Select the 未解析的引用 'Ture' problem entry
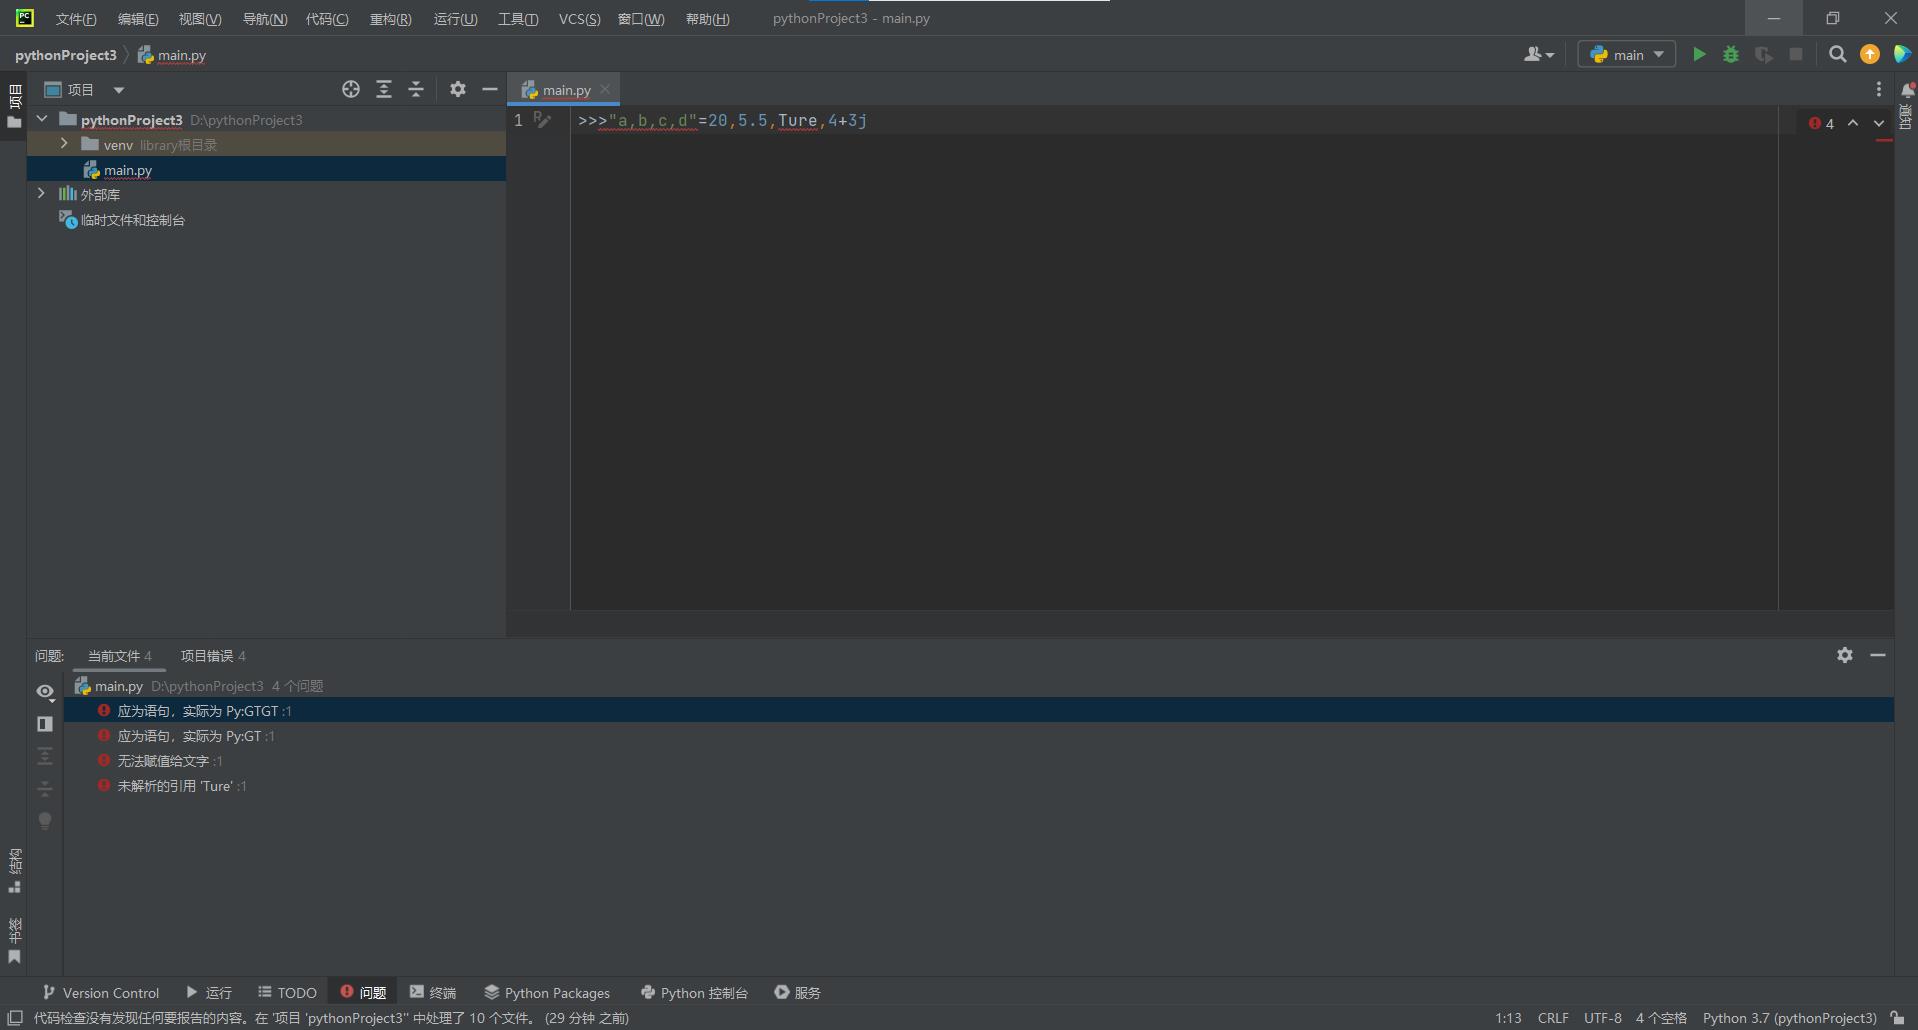The width and height of the screenshot is (1918, 1030). pos(176,786)
